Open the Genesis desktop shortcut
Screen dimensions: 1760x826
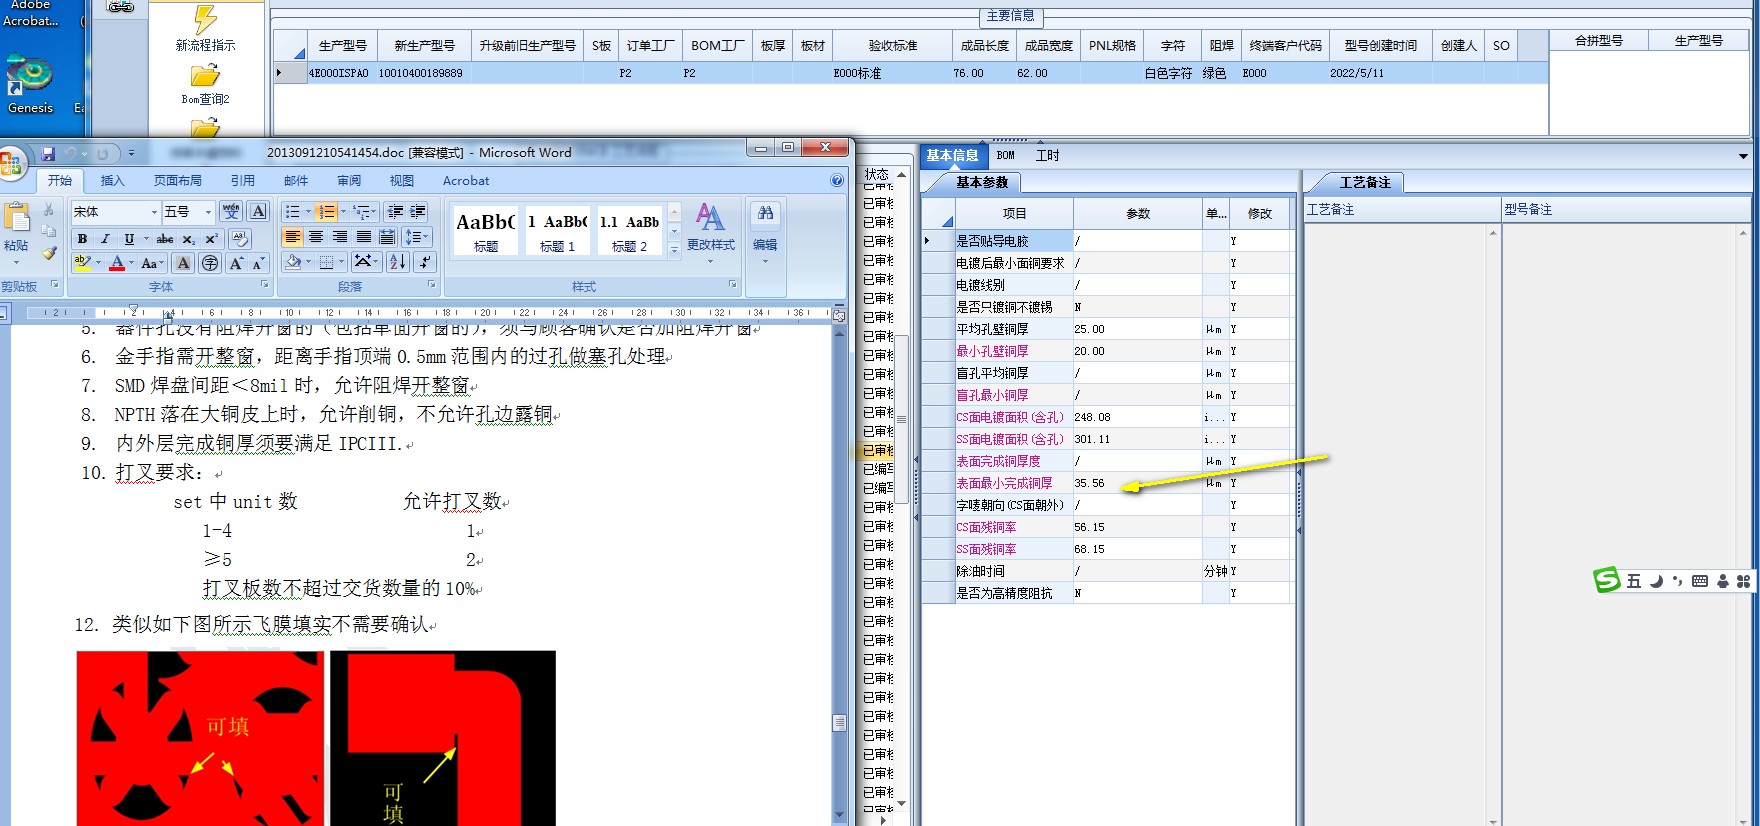[30, 85]
